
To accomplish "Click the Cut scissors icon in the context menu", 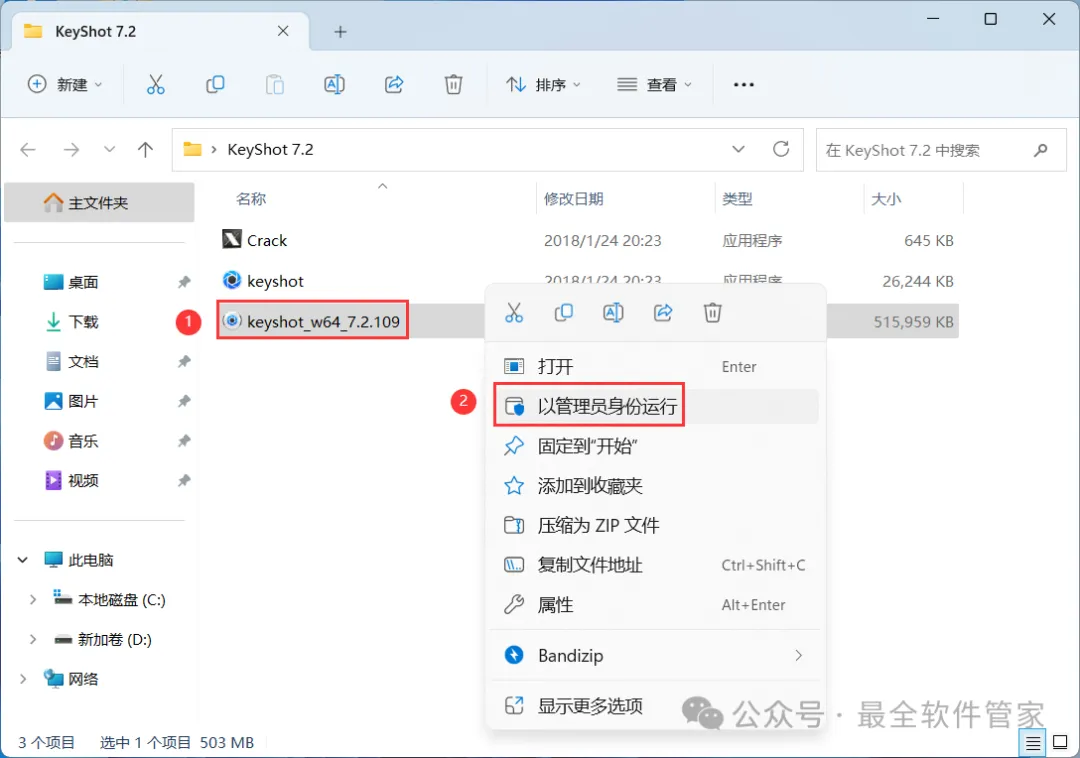I will [514, 313].
